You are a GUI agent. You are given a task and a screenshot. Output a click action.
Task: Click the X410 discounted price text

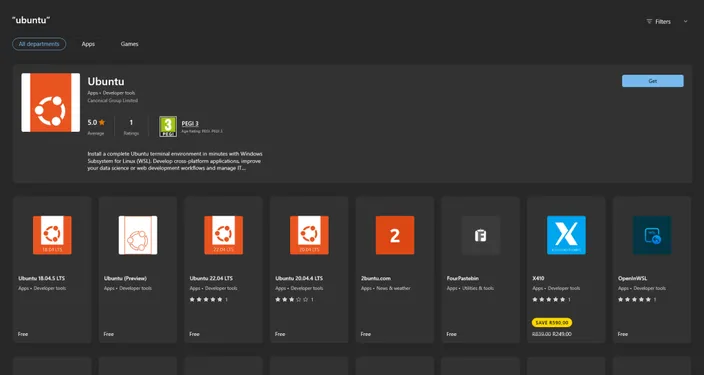pos(562,334)
